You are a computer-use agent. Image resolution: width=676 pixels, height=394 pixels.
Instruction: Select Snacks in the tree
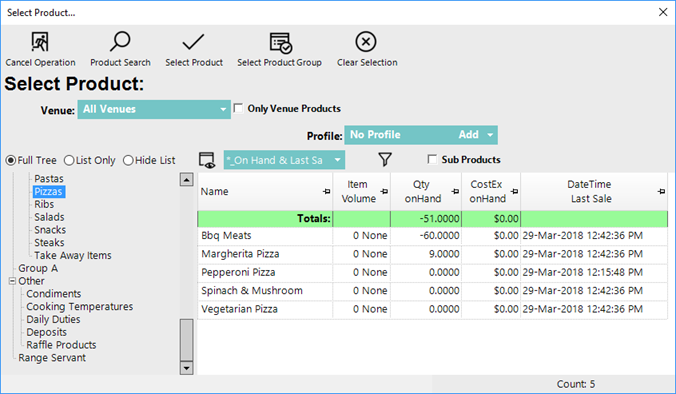50,230
